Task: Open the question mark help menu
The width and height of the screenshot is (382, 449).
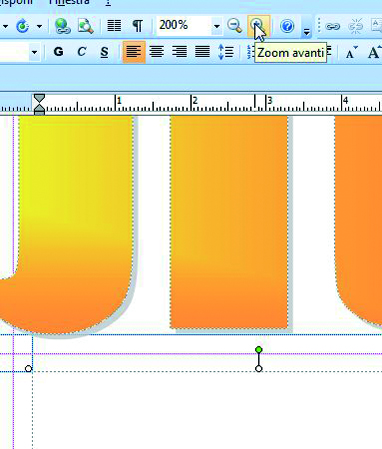Action: click(108, 3)
